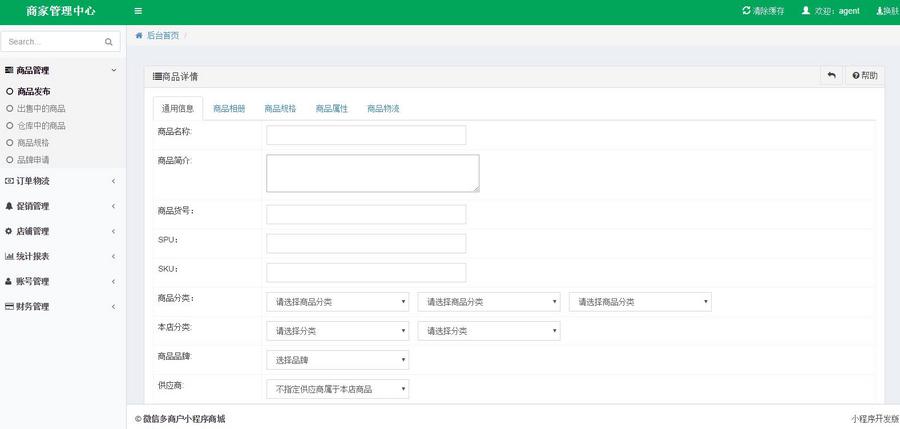Click the 统计报表 chart icon
This screenshot has width=900, height=429.
click(x=9, y=256)
